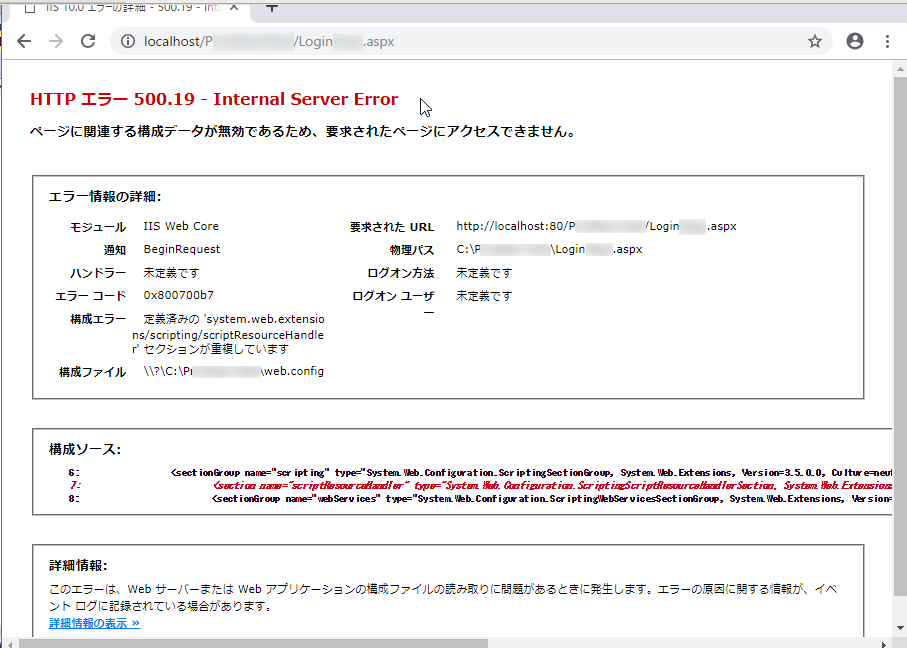Click the forward navigation arrow
907x648 pixels.
tap(56, 41)
